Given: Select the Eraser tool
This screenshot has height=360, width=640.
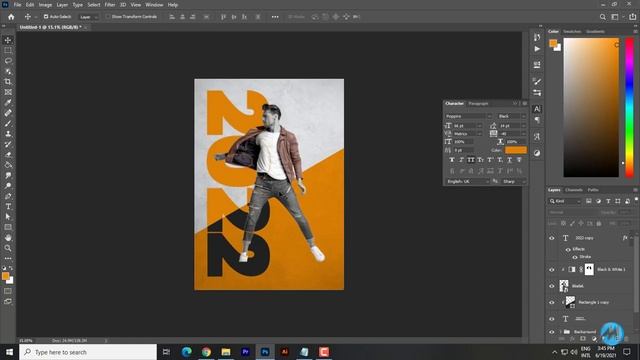Looking at the screenshot, I should pos(8,155).
